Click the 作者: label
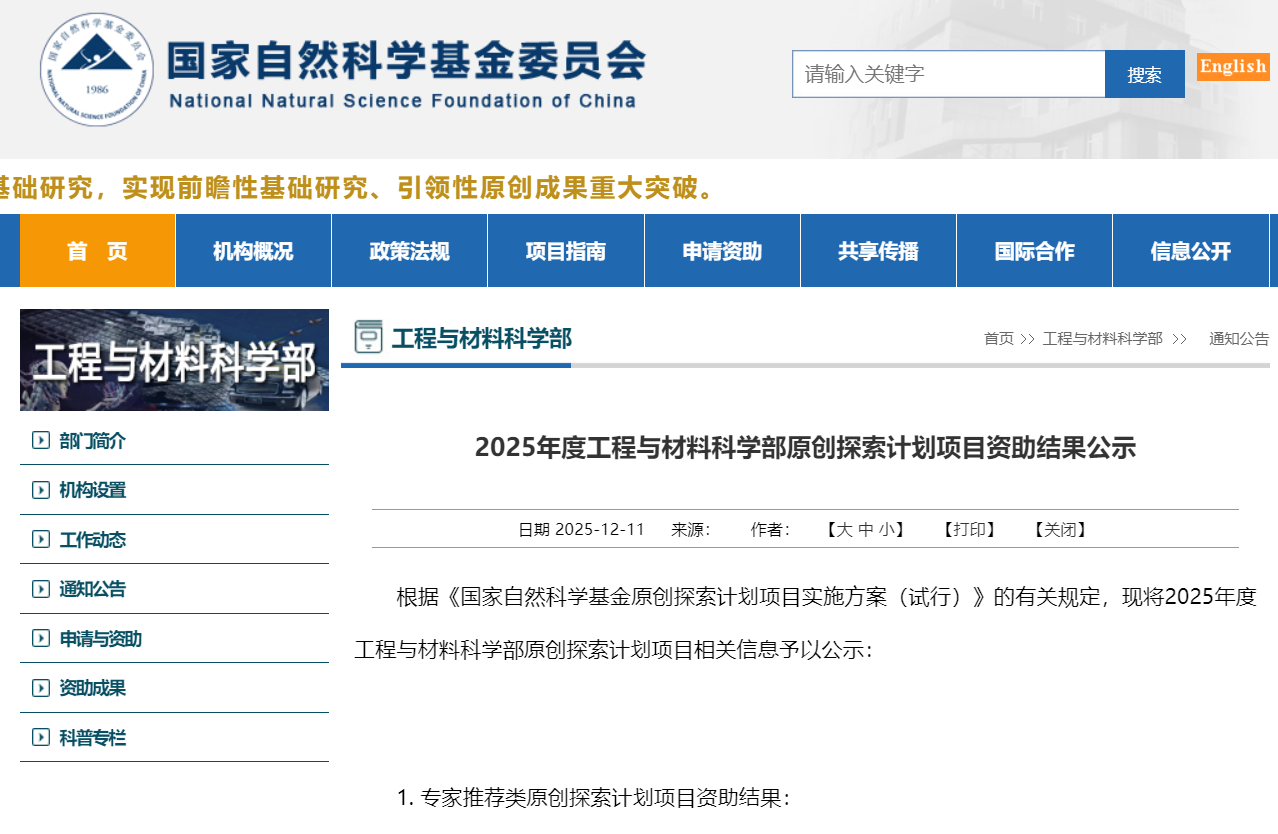This screenshot has width=1278, height=834. [x=771, y=529]
